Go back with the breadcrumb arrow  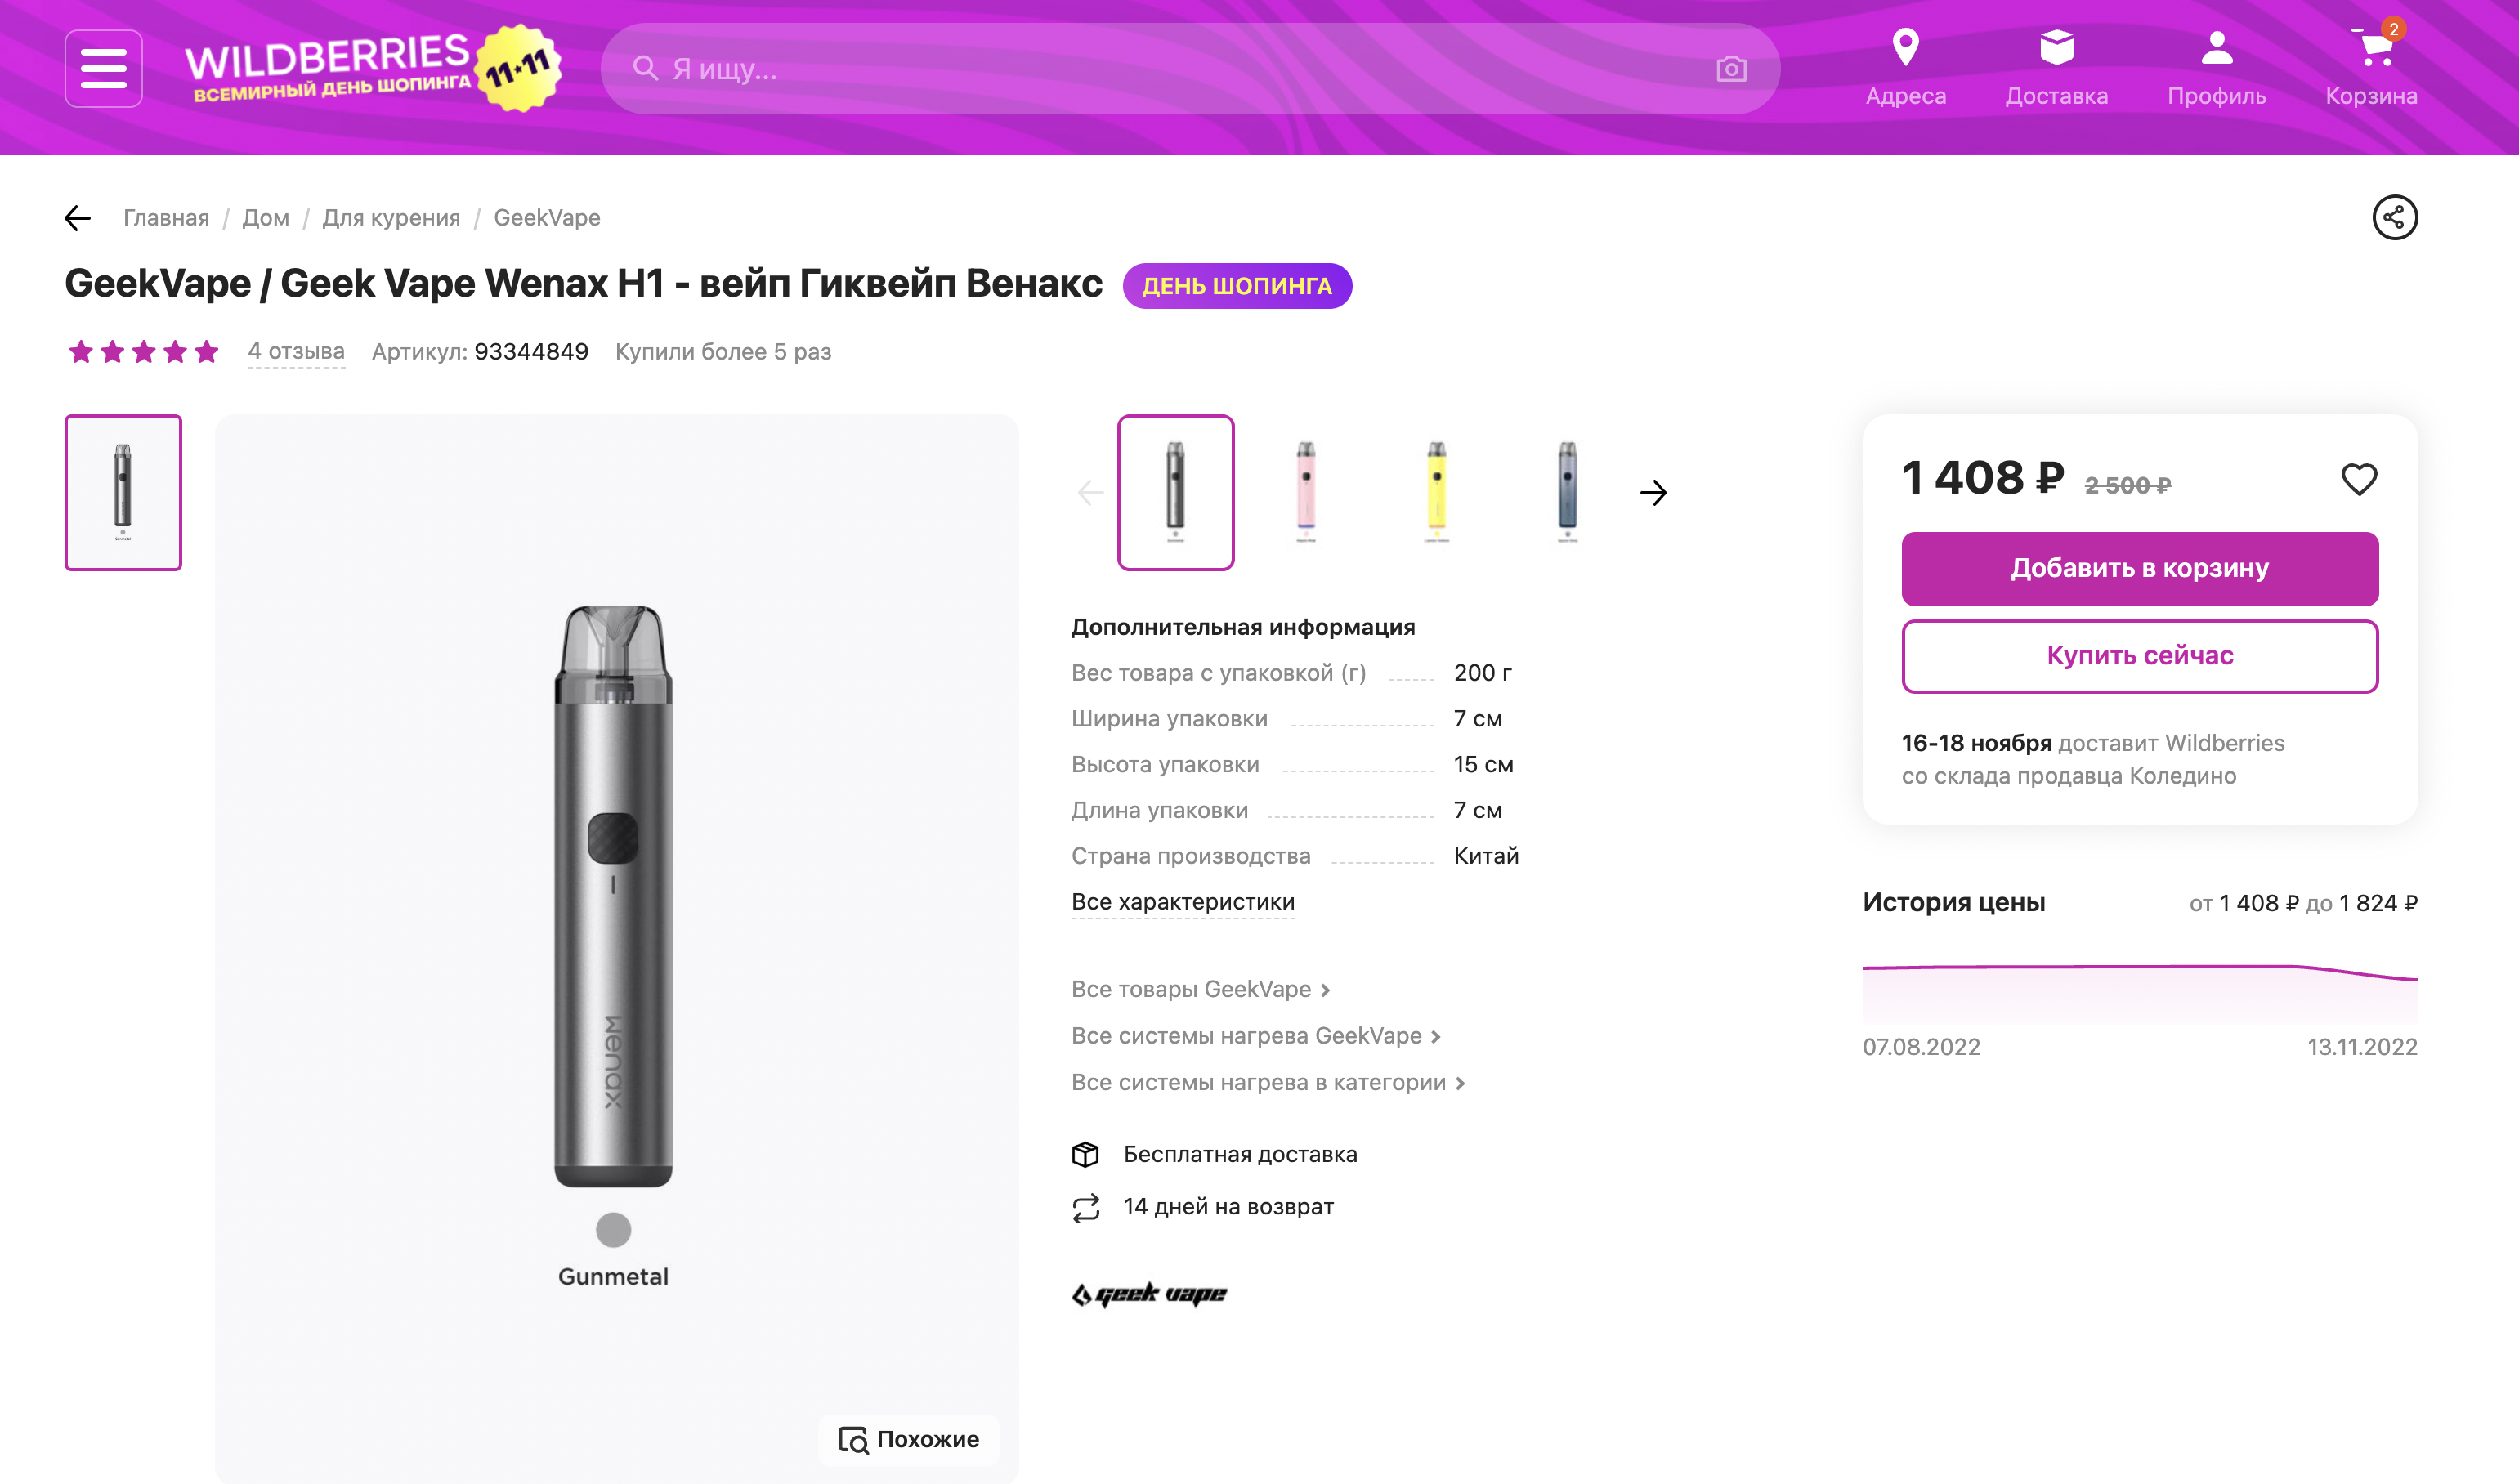77,217
